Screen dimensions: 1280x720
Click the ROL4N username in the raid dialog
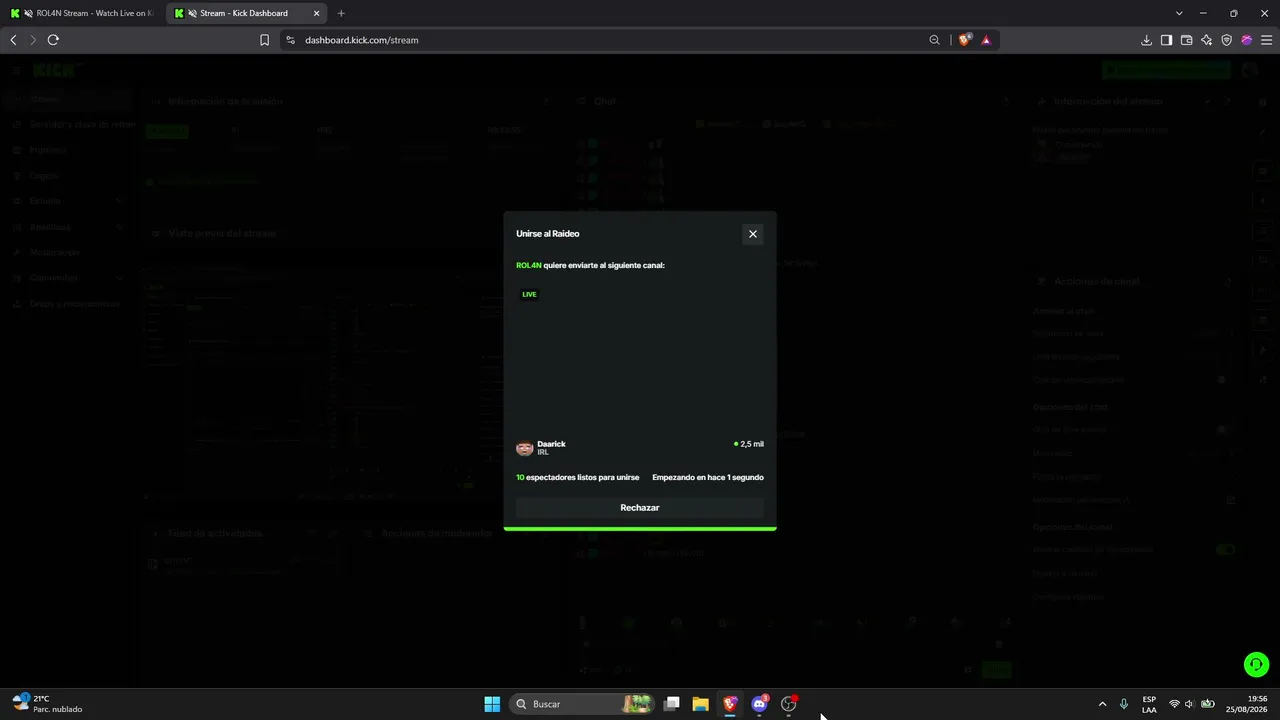point(528,265)
